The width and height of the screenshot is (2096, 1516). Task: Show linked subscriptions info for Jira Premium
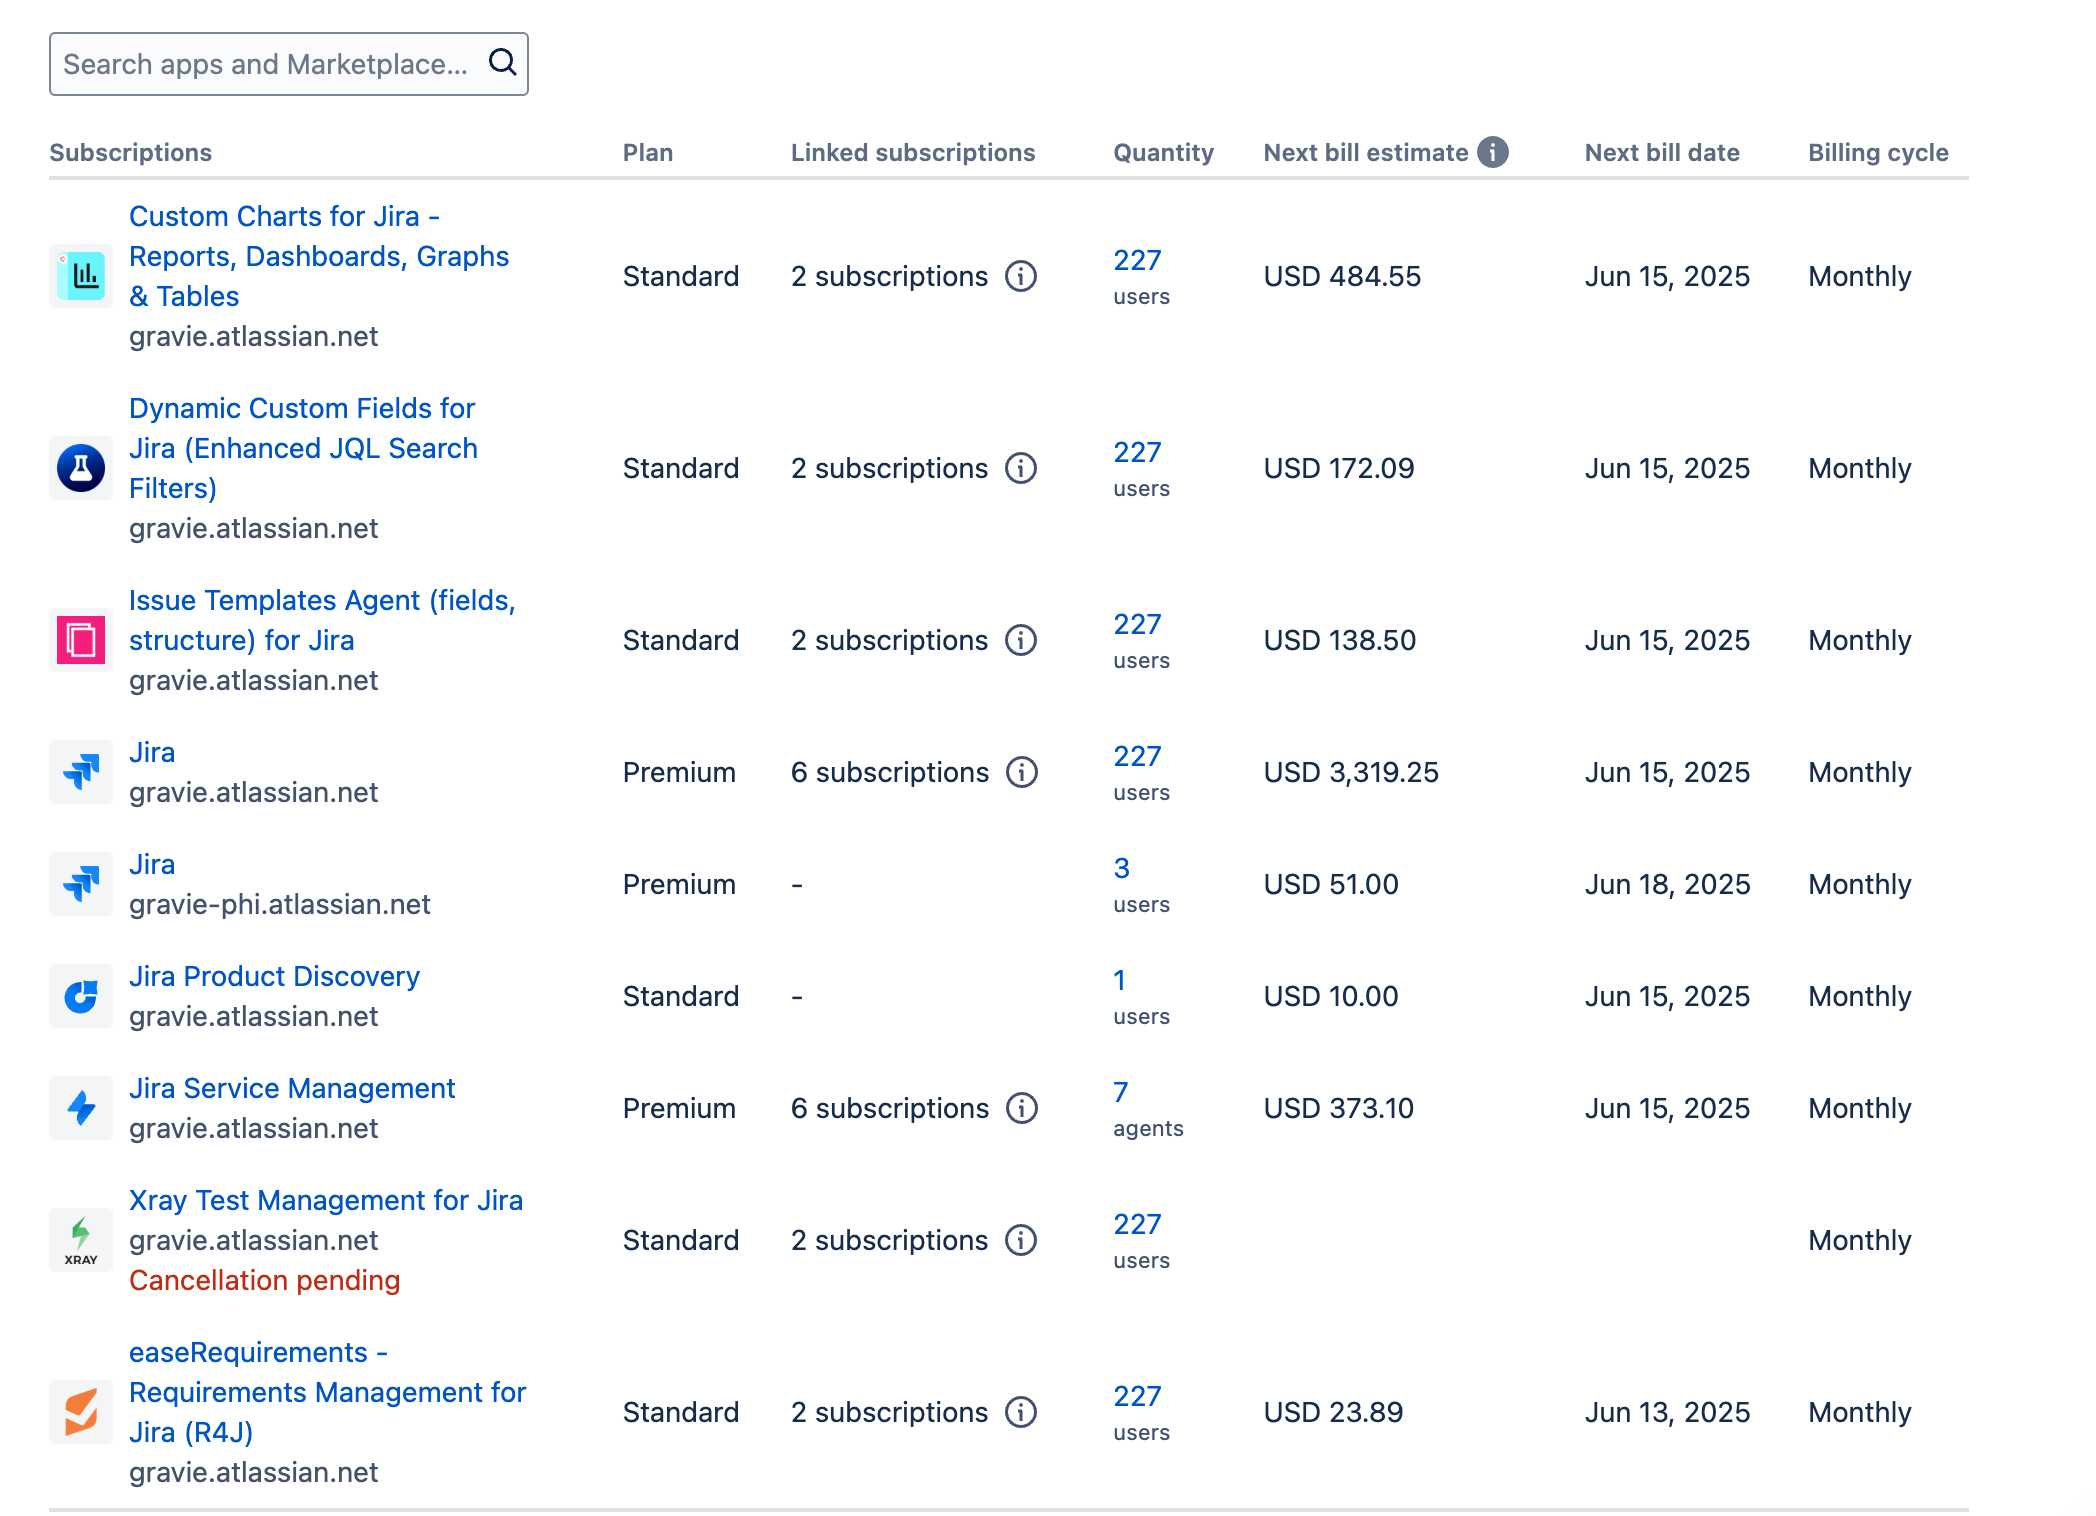(1021, 772)
